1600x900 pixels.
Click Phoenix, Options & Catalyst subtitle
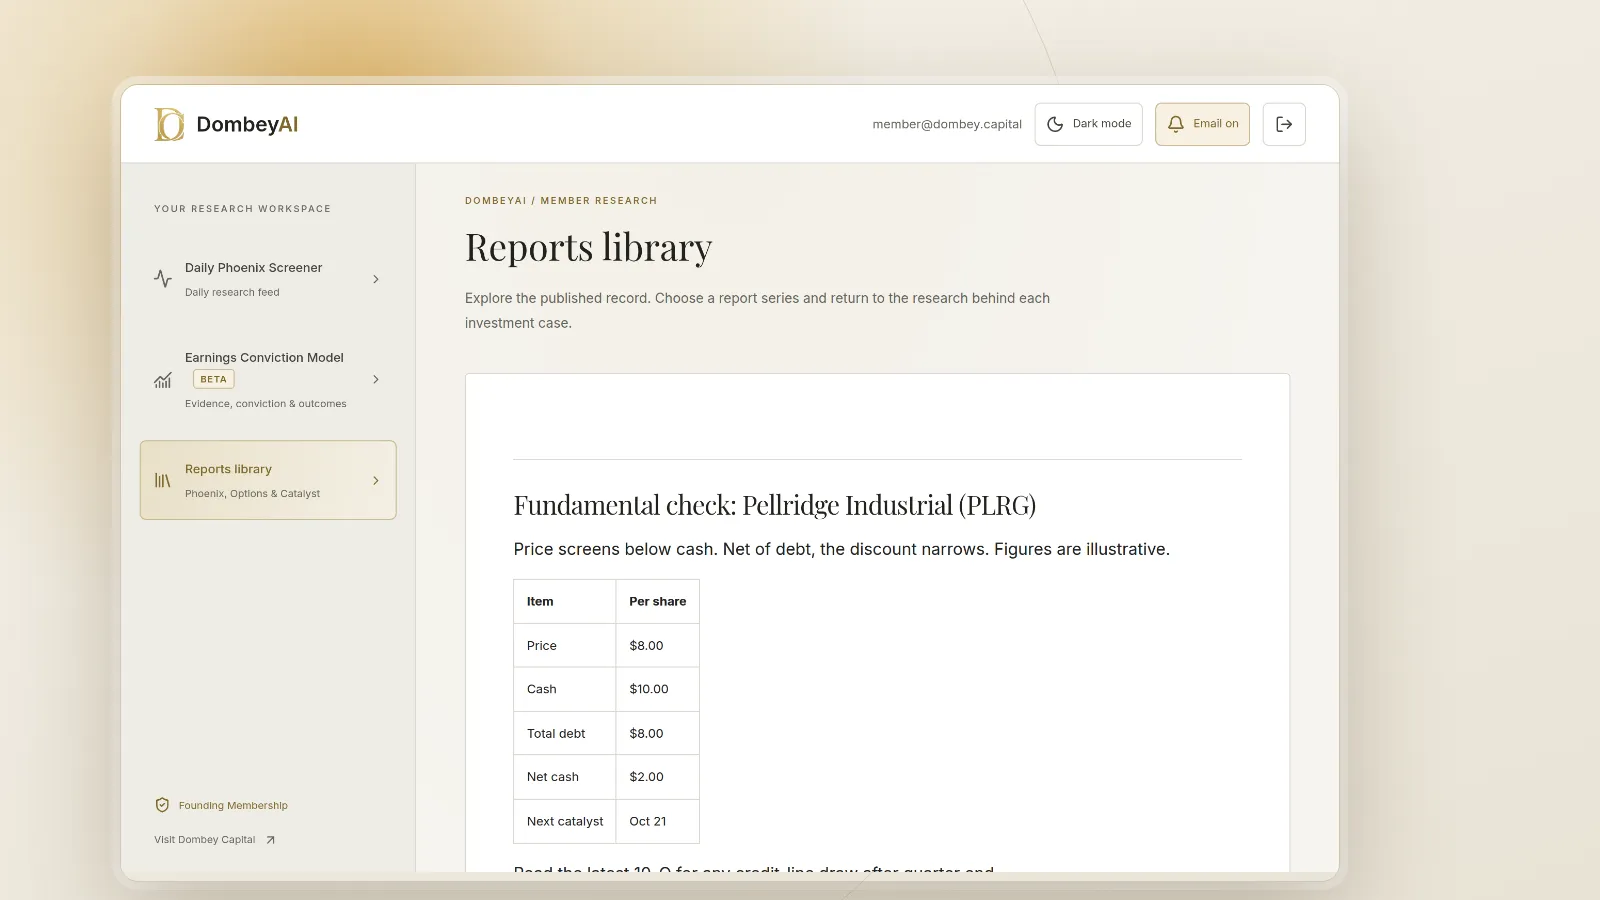tap(252, 494)
